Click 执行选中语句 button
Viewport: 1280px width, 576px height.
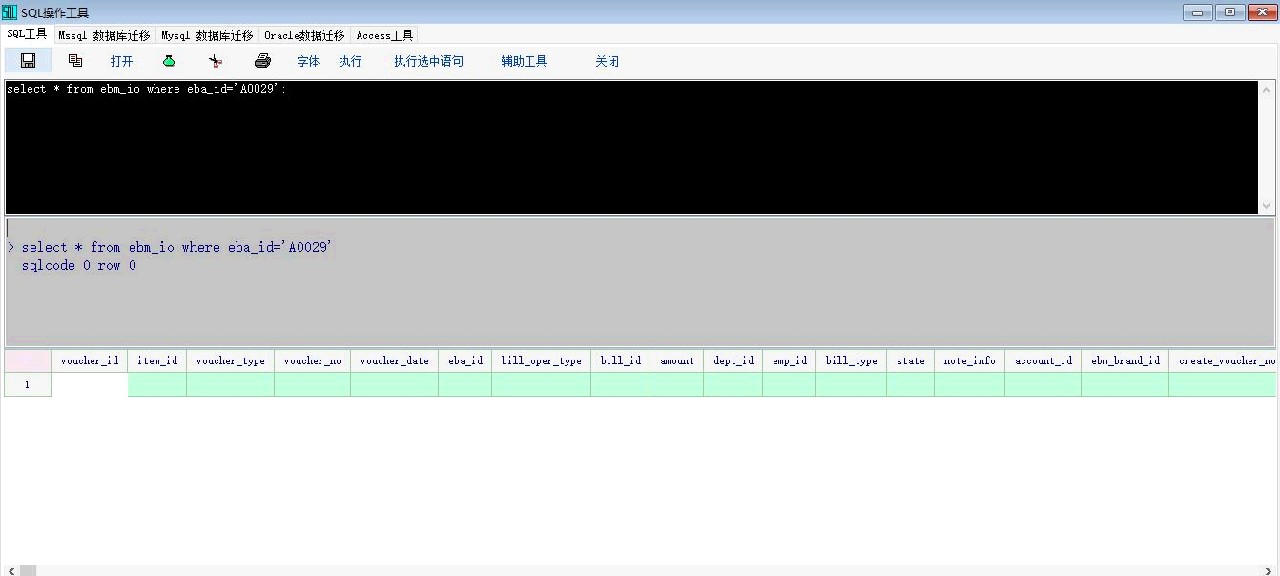(428, 61)
